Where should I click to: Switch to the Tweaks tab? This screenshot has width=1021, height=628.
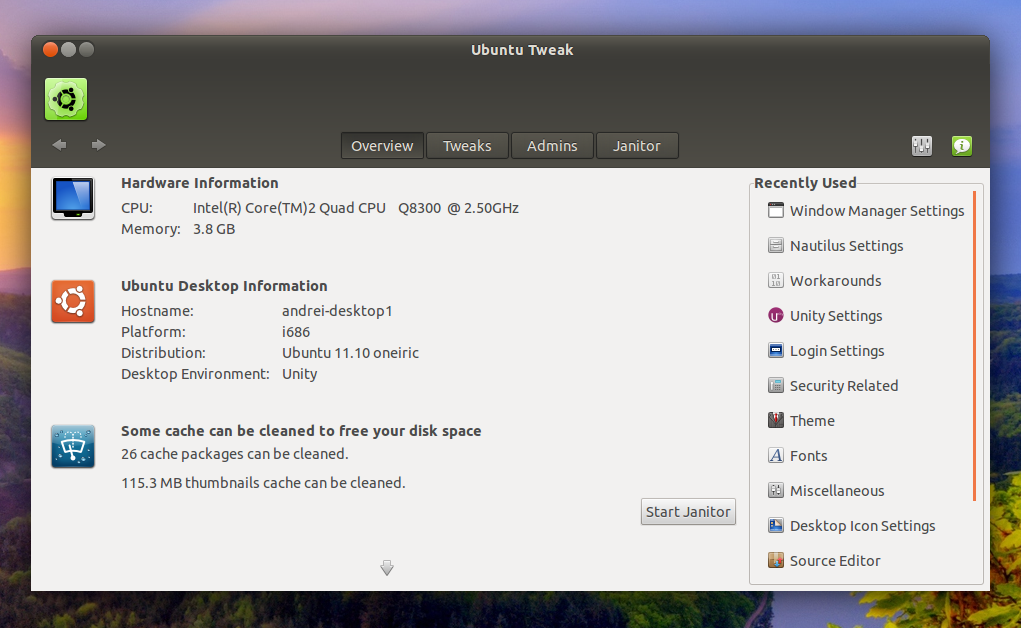click(x=467, y=145)
